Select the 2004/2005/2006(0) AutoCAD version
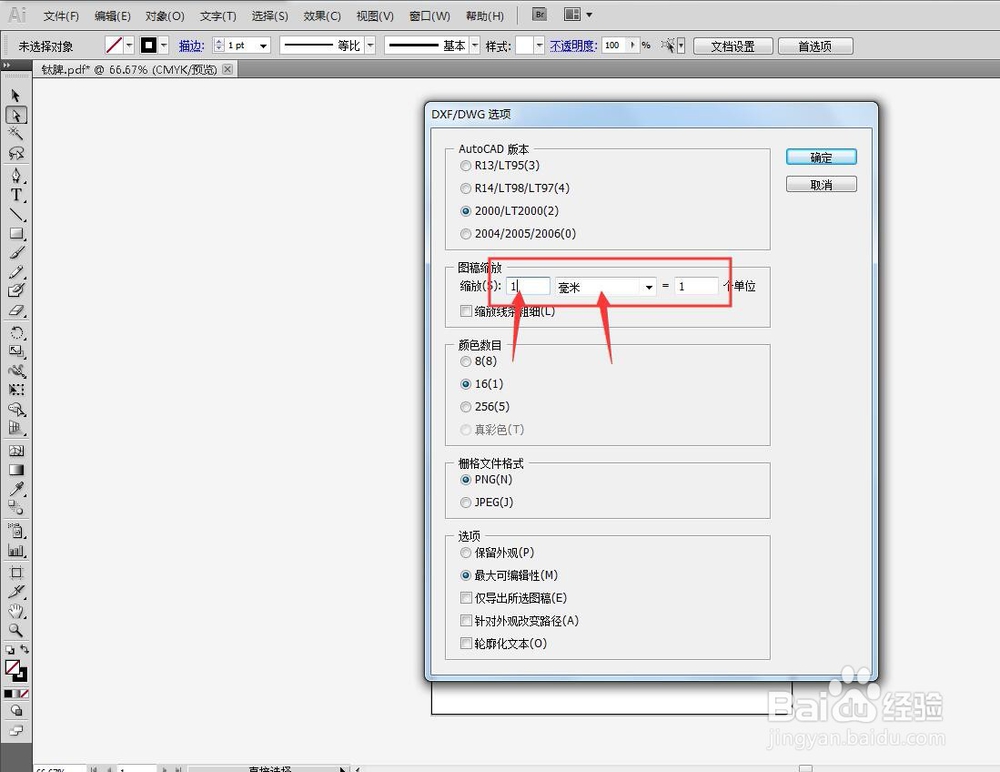Screen dimensions: 1000x772 [465, 233]
